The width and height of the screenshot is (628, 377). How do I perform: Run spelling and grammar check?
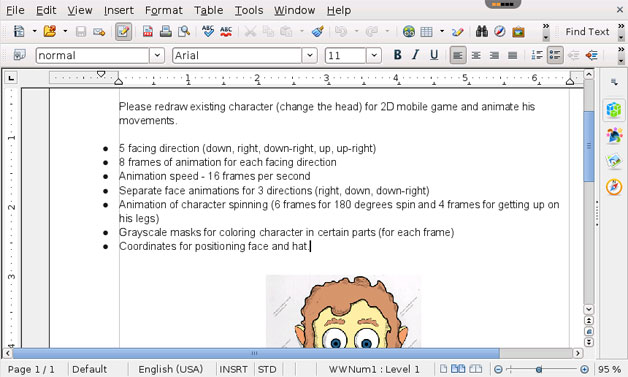click(x=207, y=32)
